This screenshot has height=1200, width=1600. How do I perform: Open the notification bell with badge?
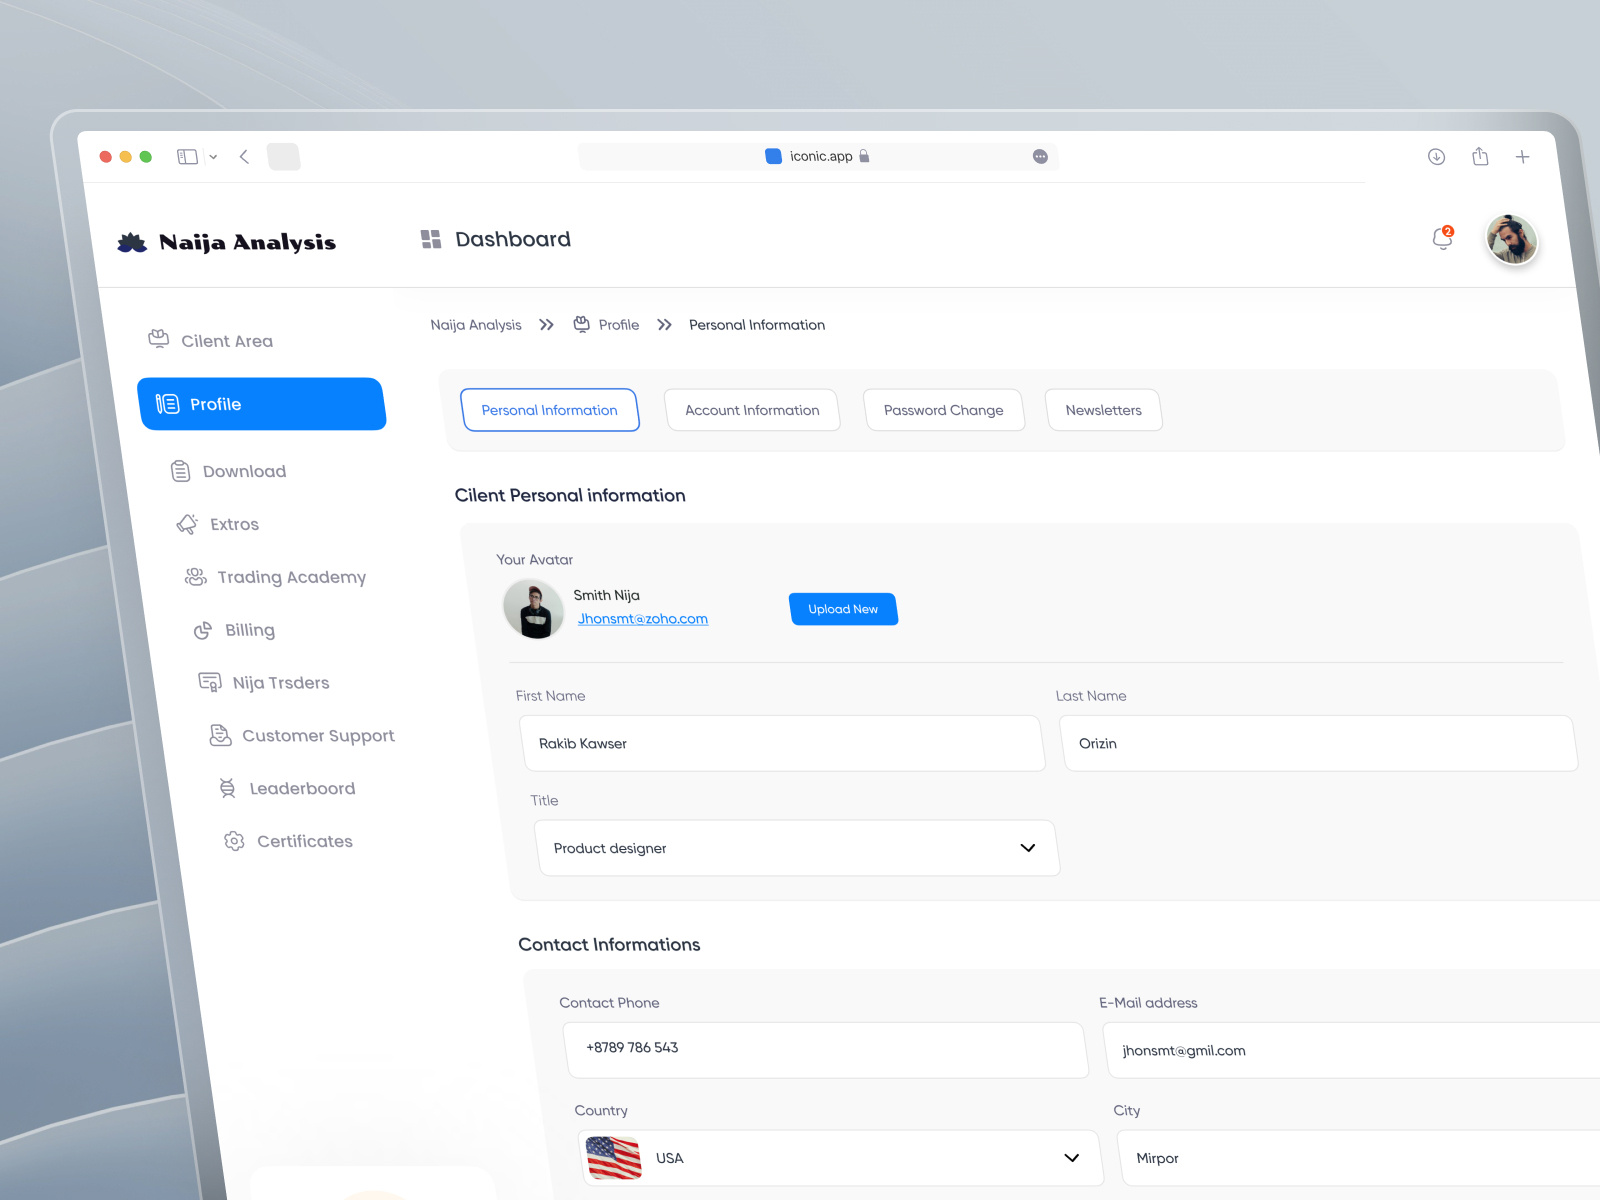[1441, 239]
